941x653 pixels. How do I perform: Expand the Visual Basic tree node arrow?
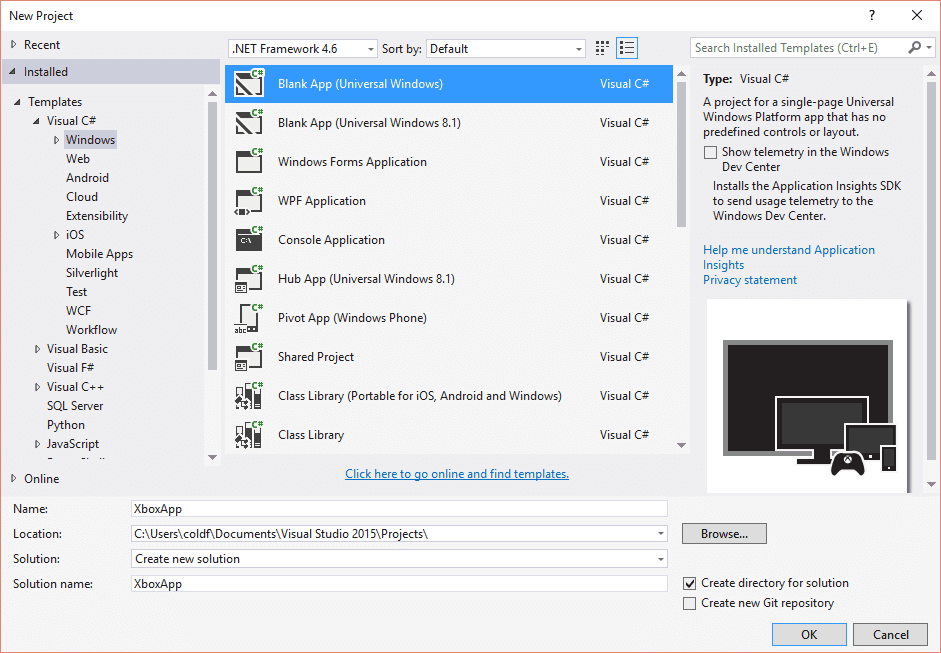[37, 349]
